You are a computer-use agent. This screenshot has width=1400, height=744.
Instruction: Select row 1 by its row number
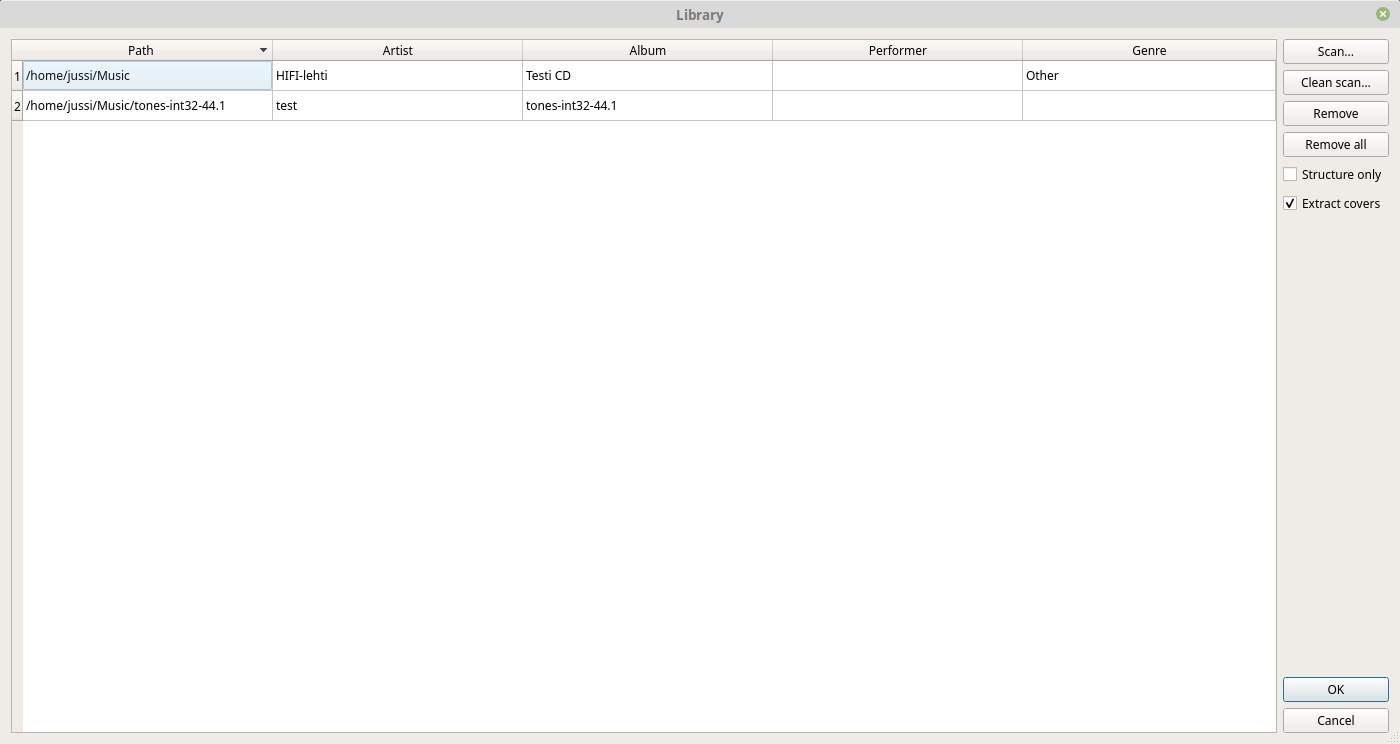point(17,76)
